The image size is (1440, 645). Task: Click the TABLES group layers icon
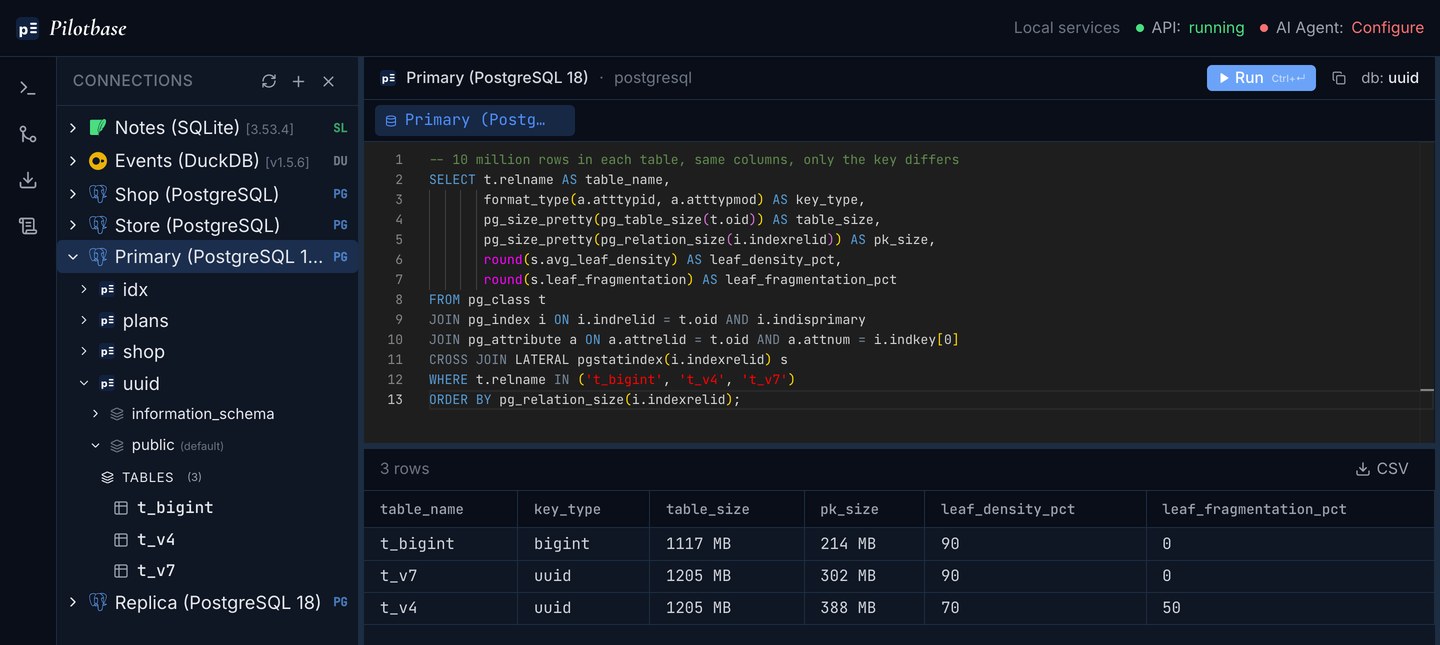point(107,478)
